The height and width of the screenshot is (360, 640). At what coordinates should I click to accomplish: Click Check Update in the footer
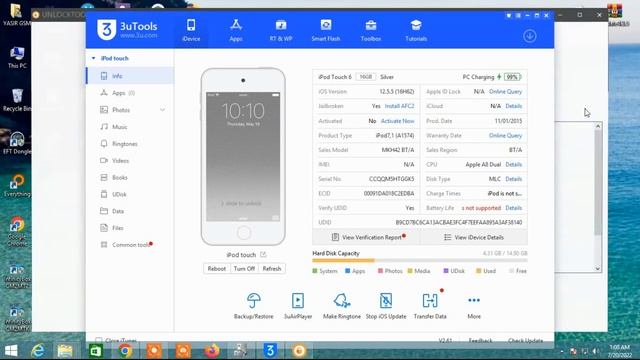(525, 340)
